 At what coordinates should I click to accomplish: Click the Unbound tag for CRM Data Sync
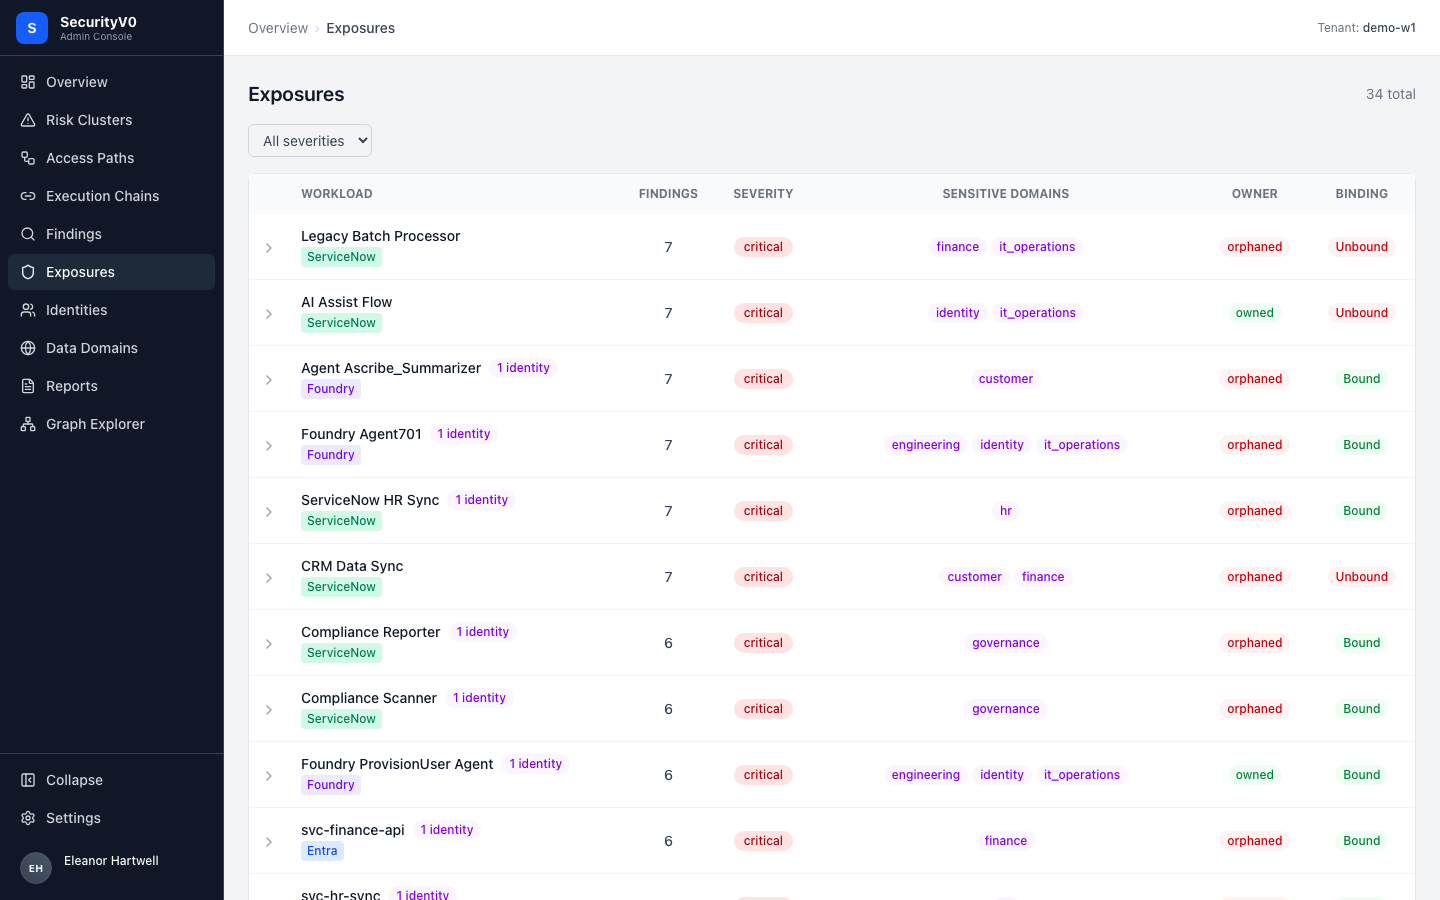(1362, 577)
